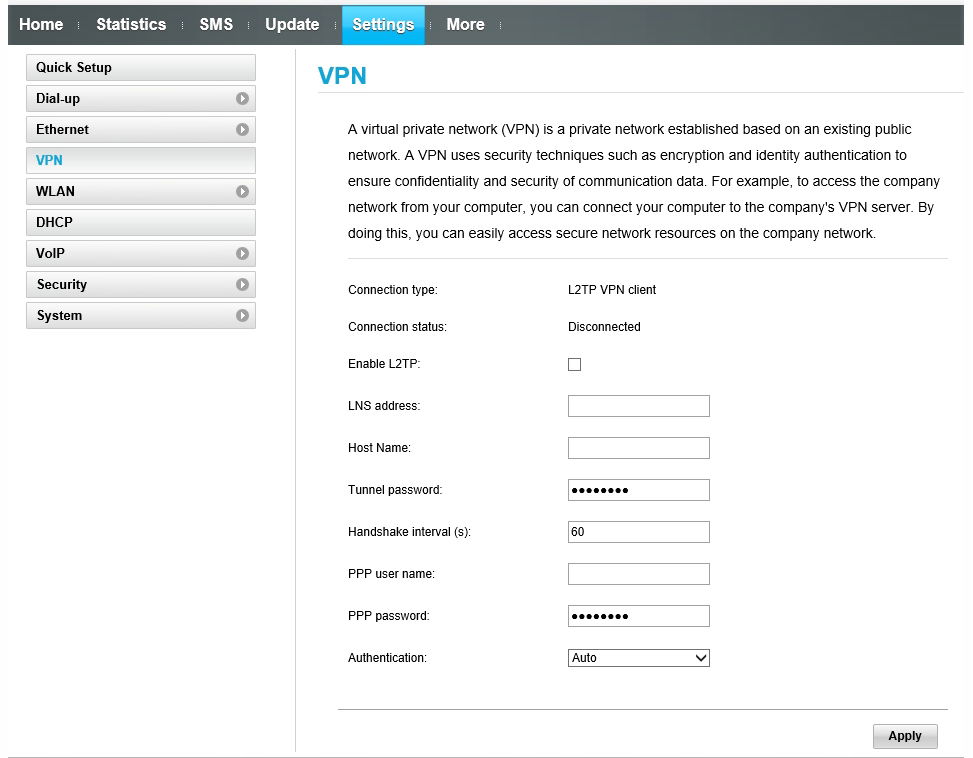This screenshot has width=973, height=758.
Task: Expand Security arrow icon in sidebar
Action: (x=242, y=284)
